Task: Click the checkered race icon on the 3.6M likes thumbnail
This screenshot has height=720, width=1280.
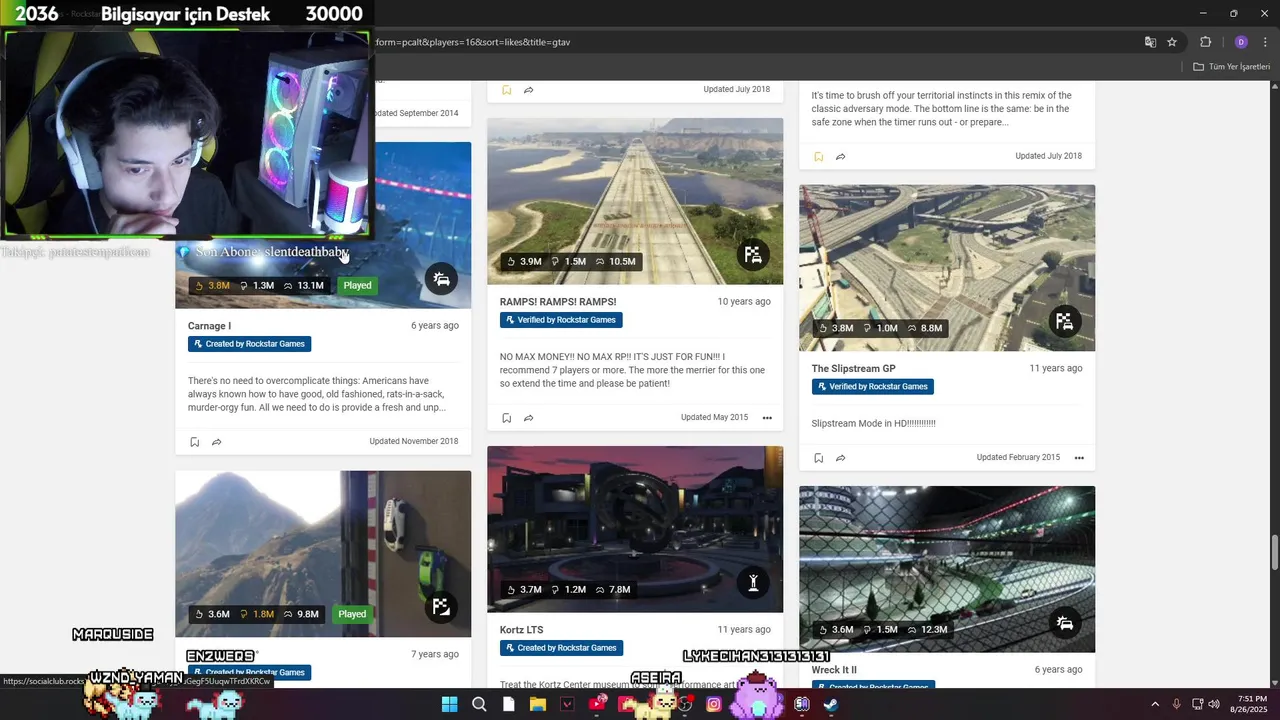Action: coord(441,607)
